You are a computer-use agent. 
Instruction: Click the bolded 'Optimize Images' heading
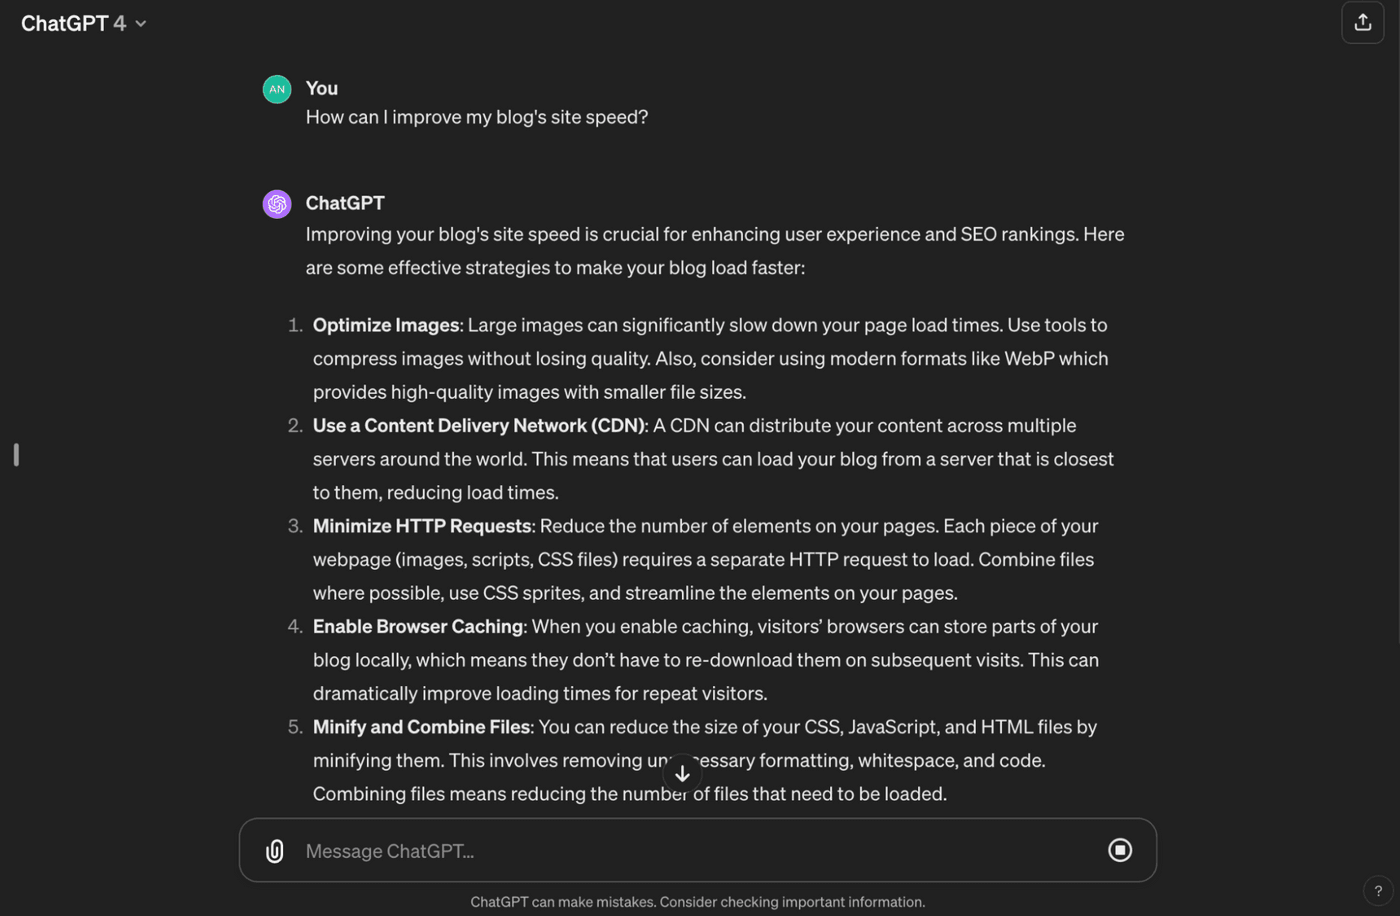click(x=386, y=324)
